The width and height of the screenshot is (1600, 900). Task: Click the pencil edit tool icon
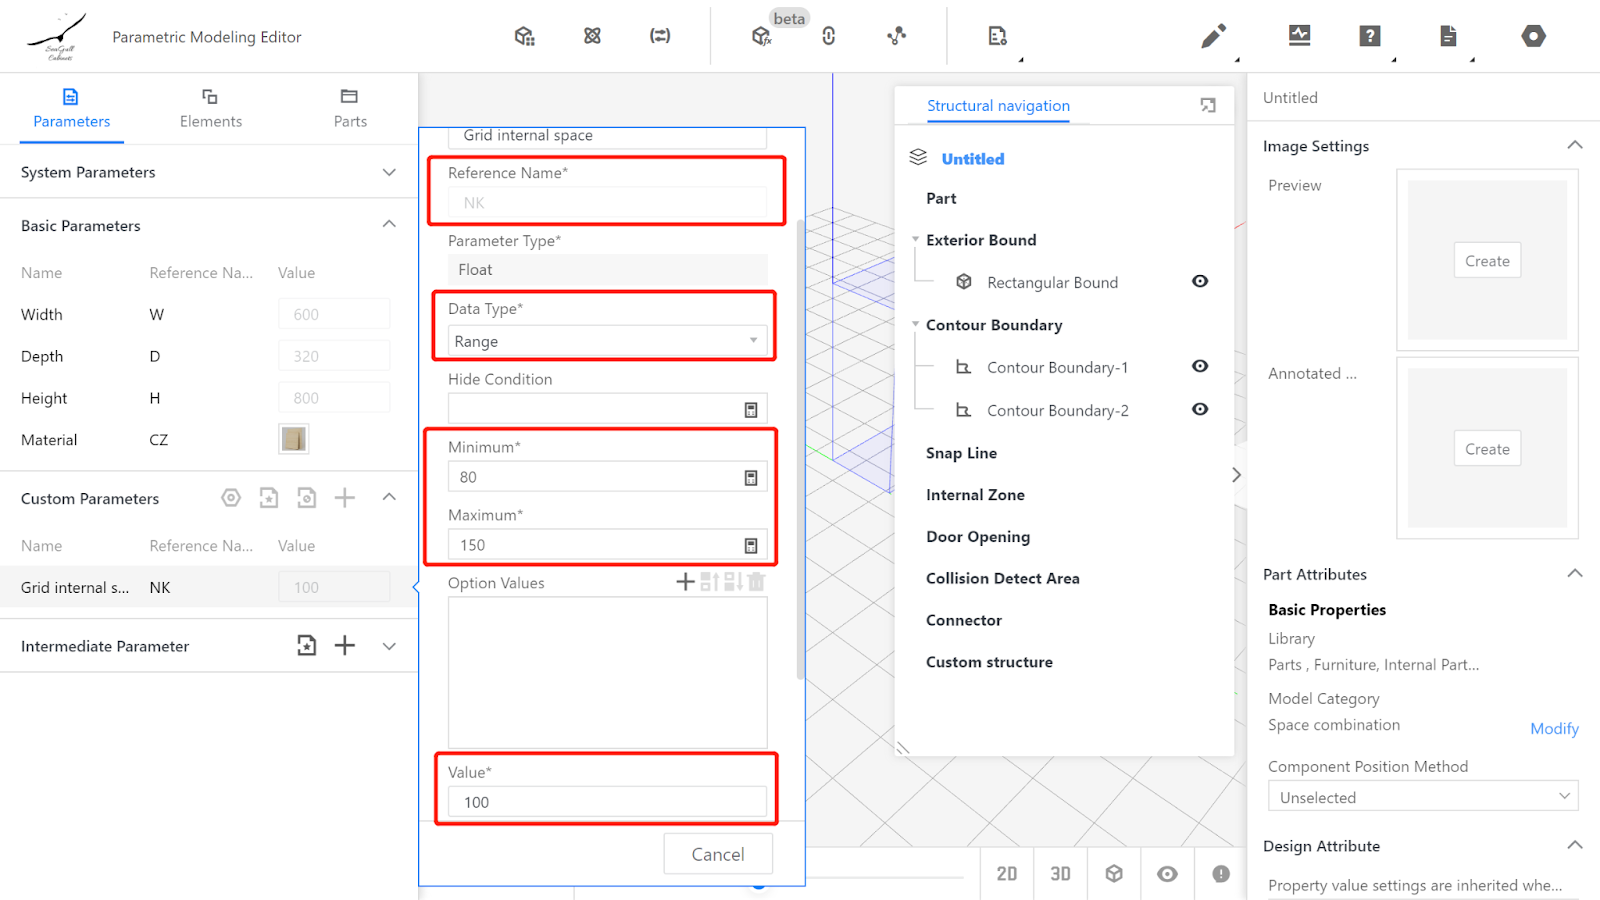pos(1213,37)
